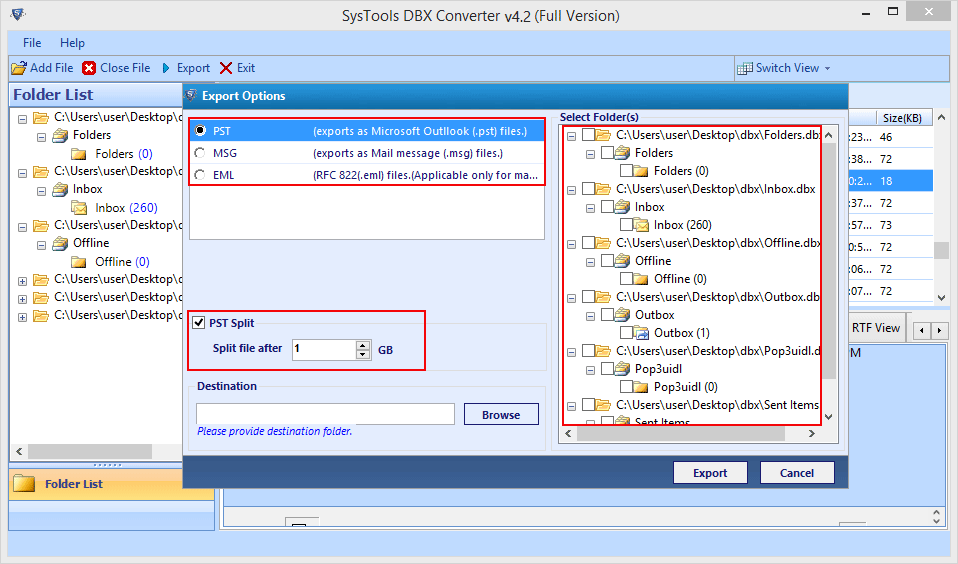
Task: Collapse the Outbox.dbx node in Select Folder(s)
Action: pyautogui.click(x=571, y=298)
